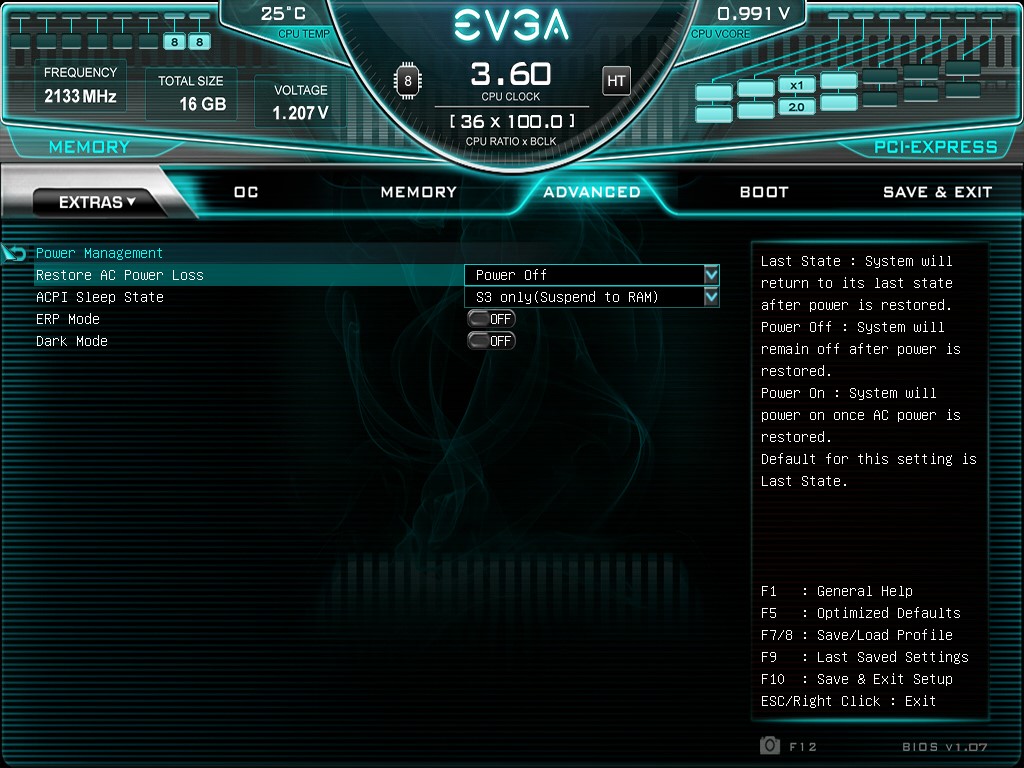The image size is (1024, 768).
Task: Toggle Dark Mode switch
Action: point(492,341)
